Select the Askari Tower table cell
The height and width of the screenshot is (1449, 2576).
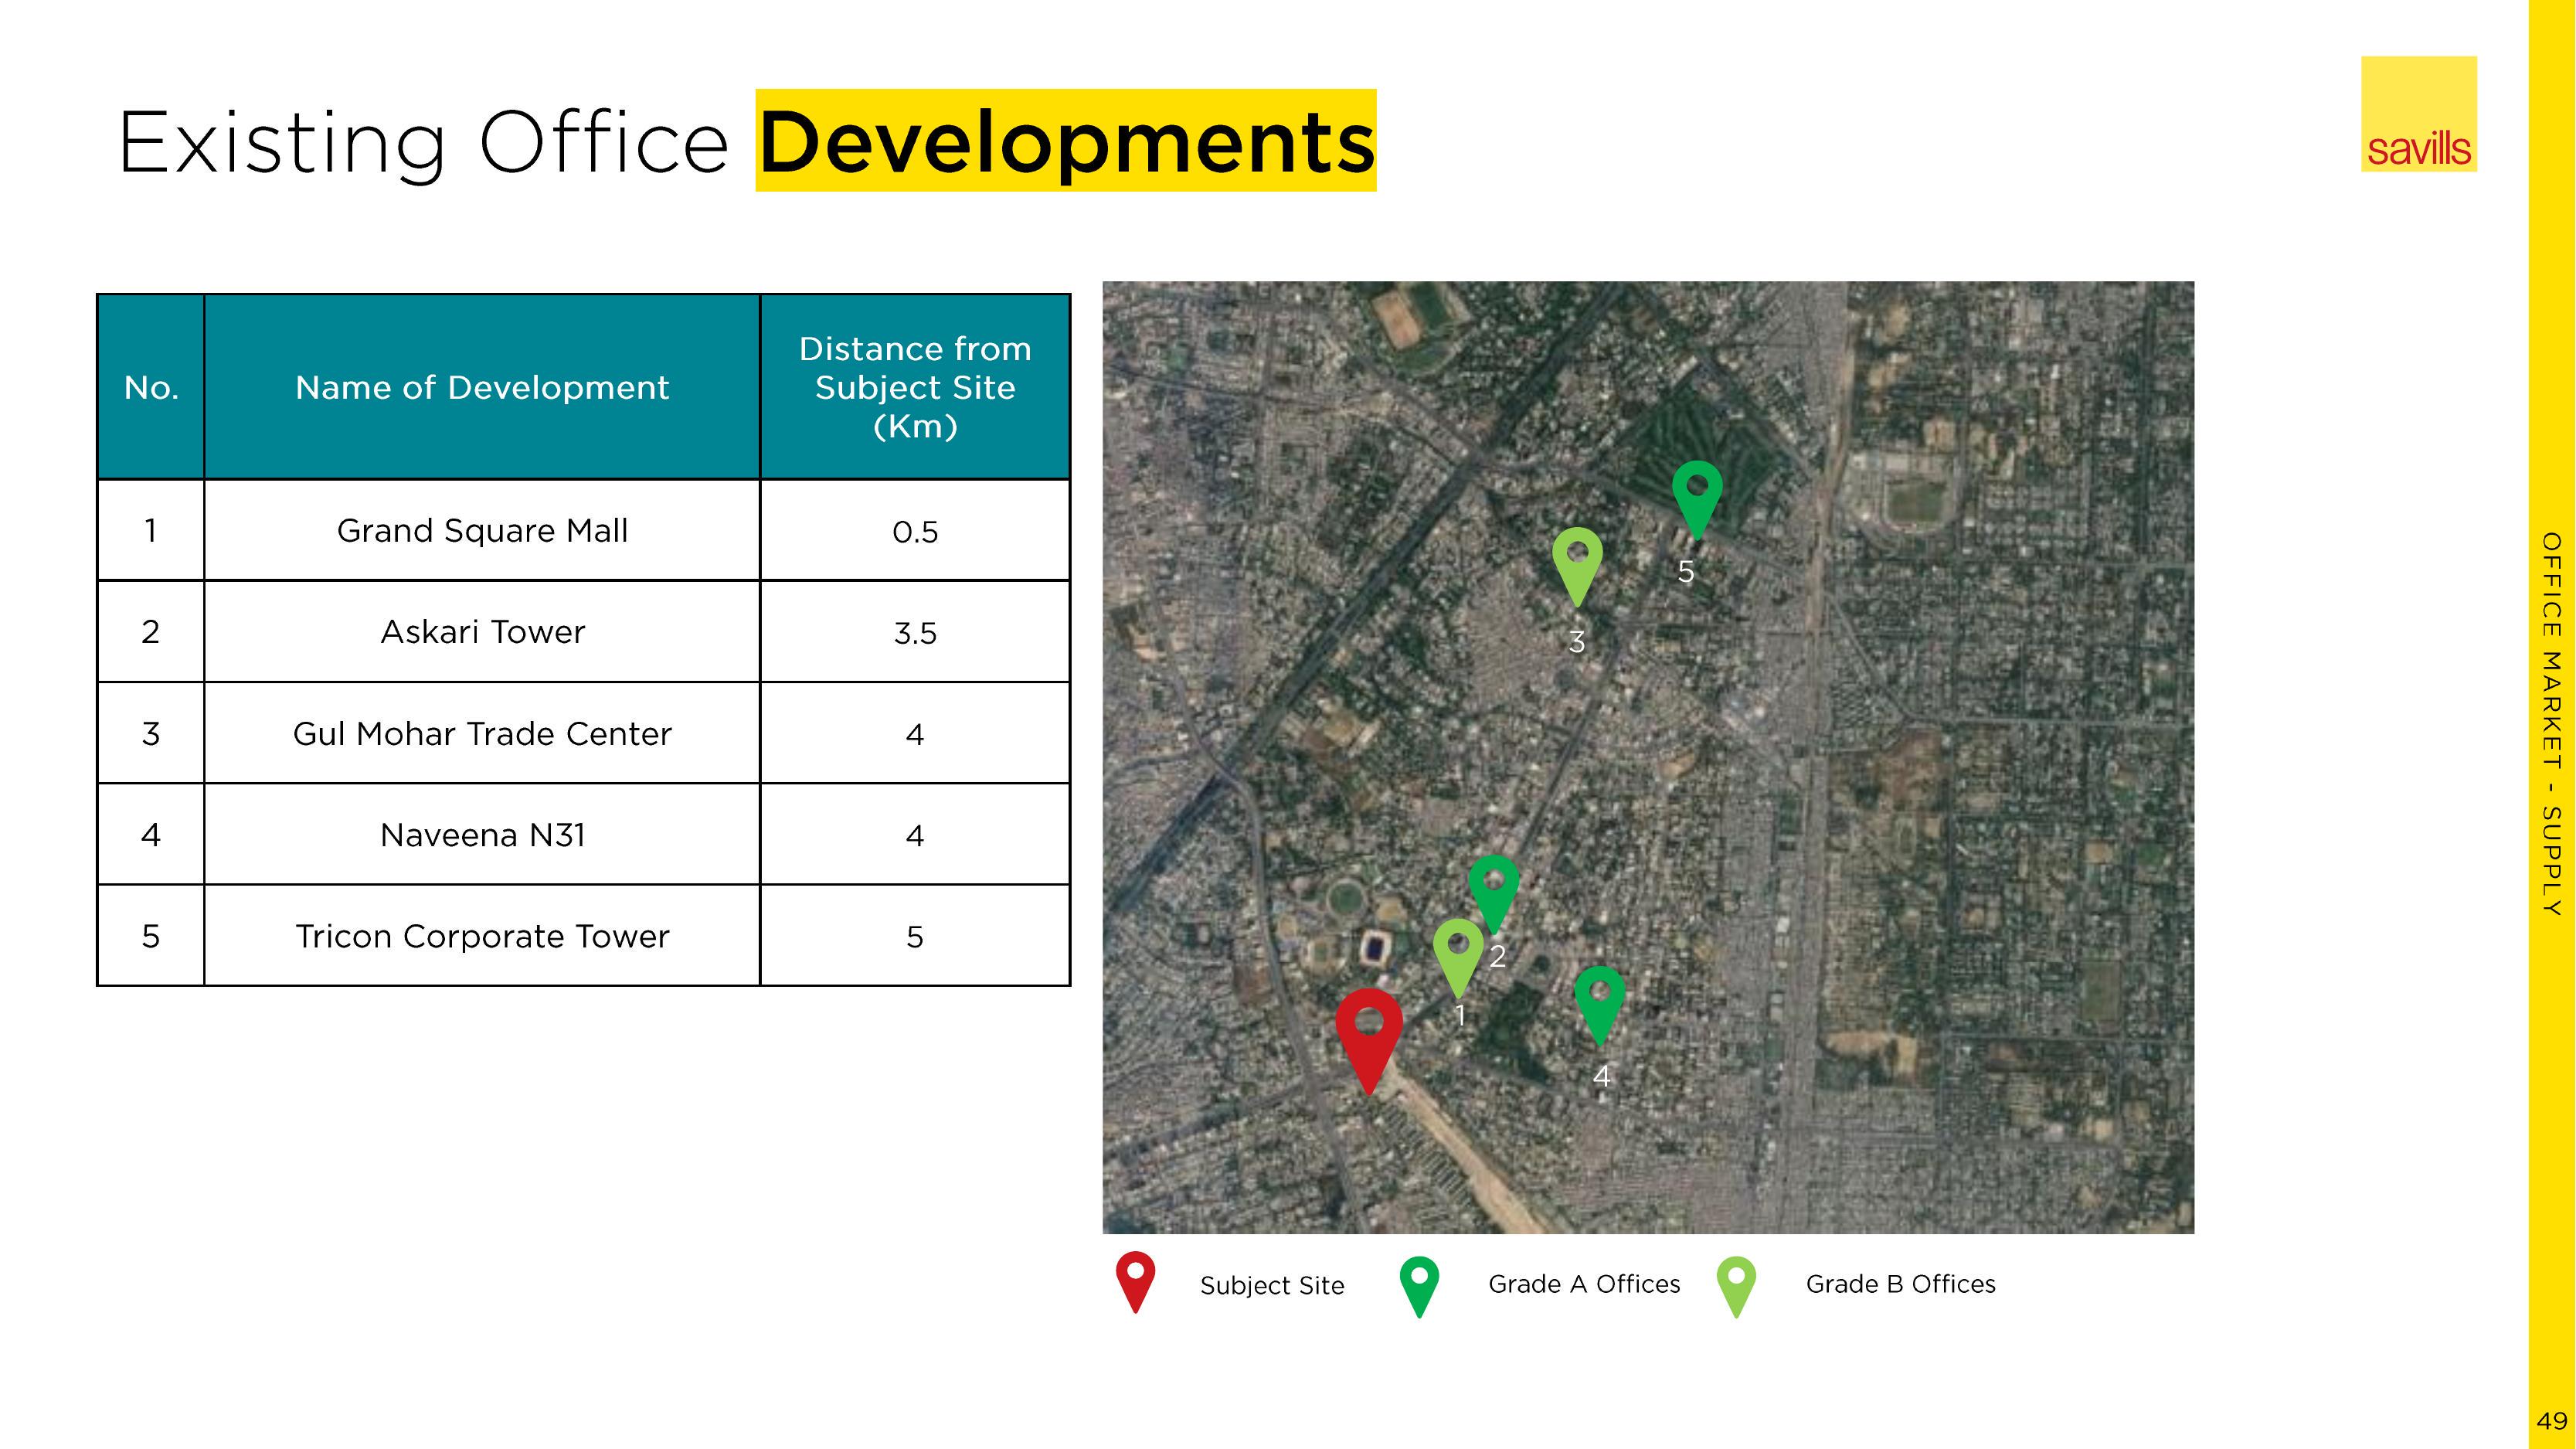pos(482,632)
